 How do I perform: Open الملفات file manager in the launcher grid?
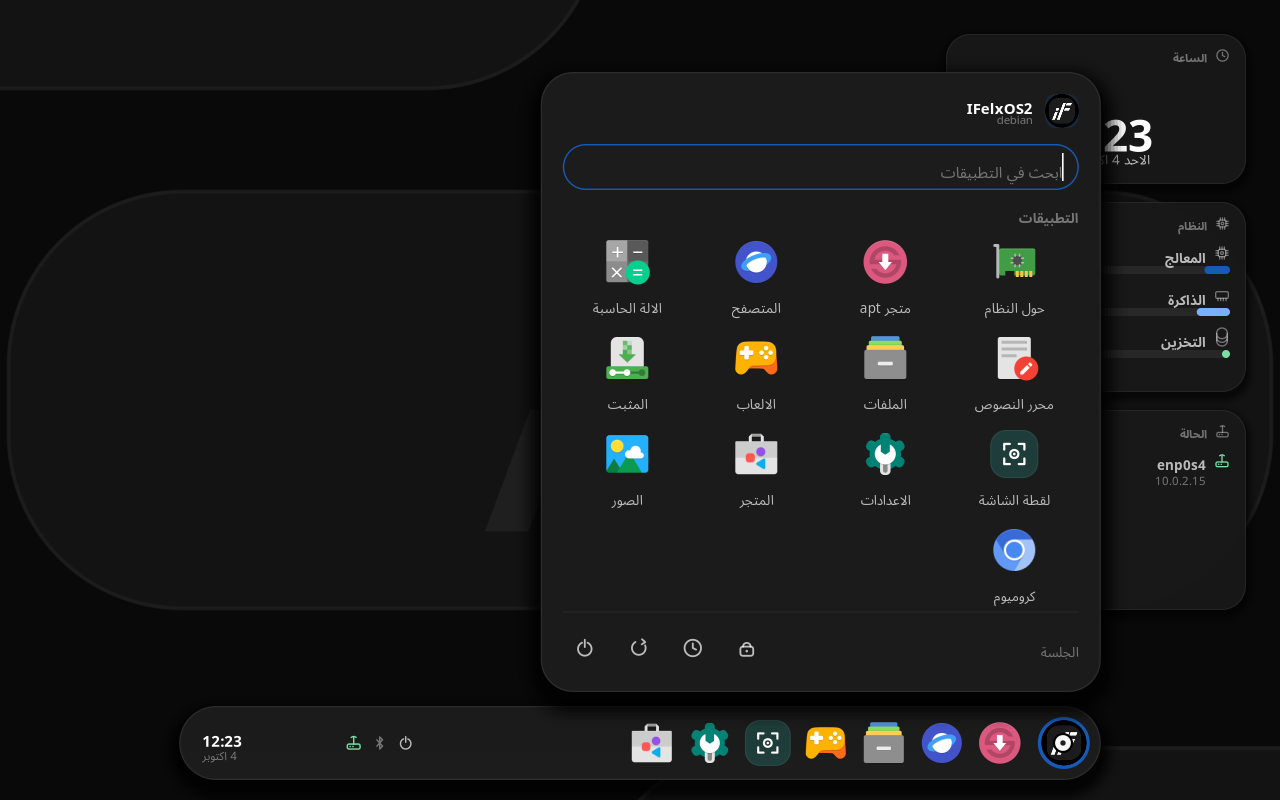(885, 373)
